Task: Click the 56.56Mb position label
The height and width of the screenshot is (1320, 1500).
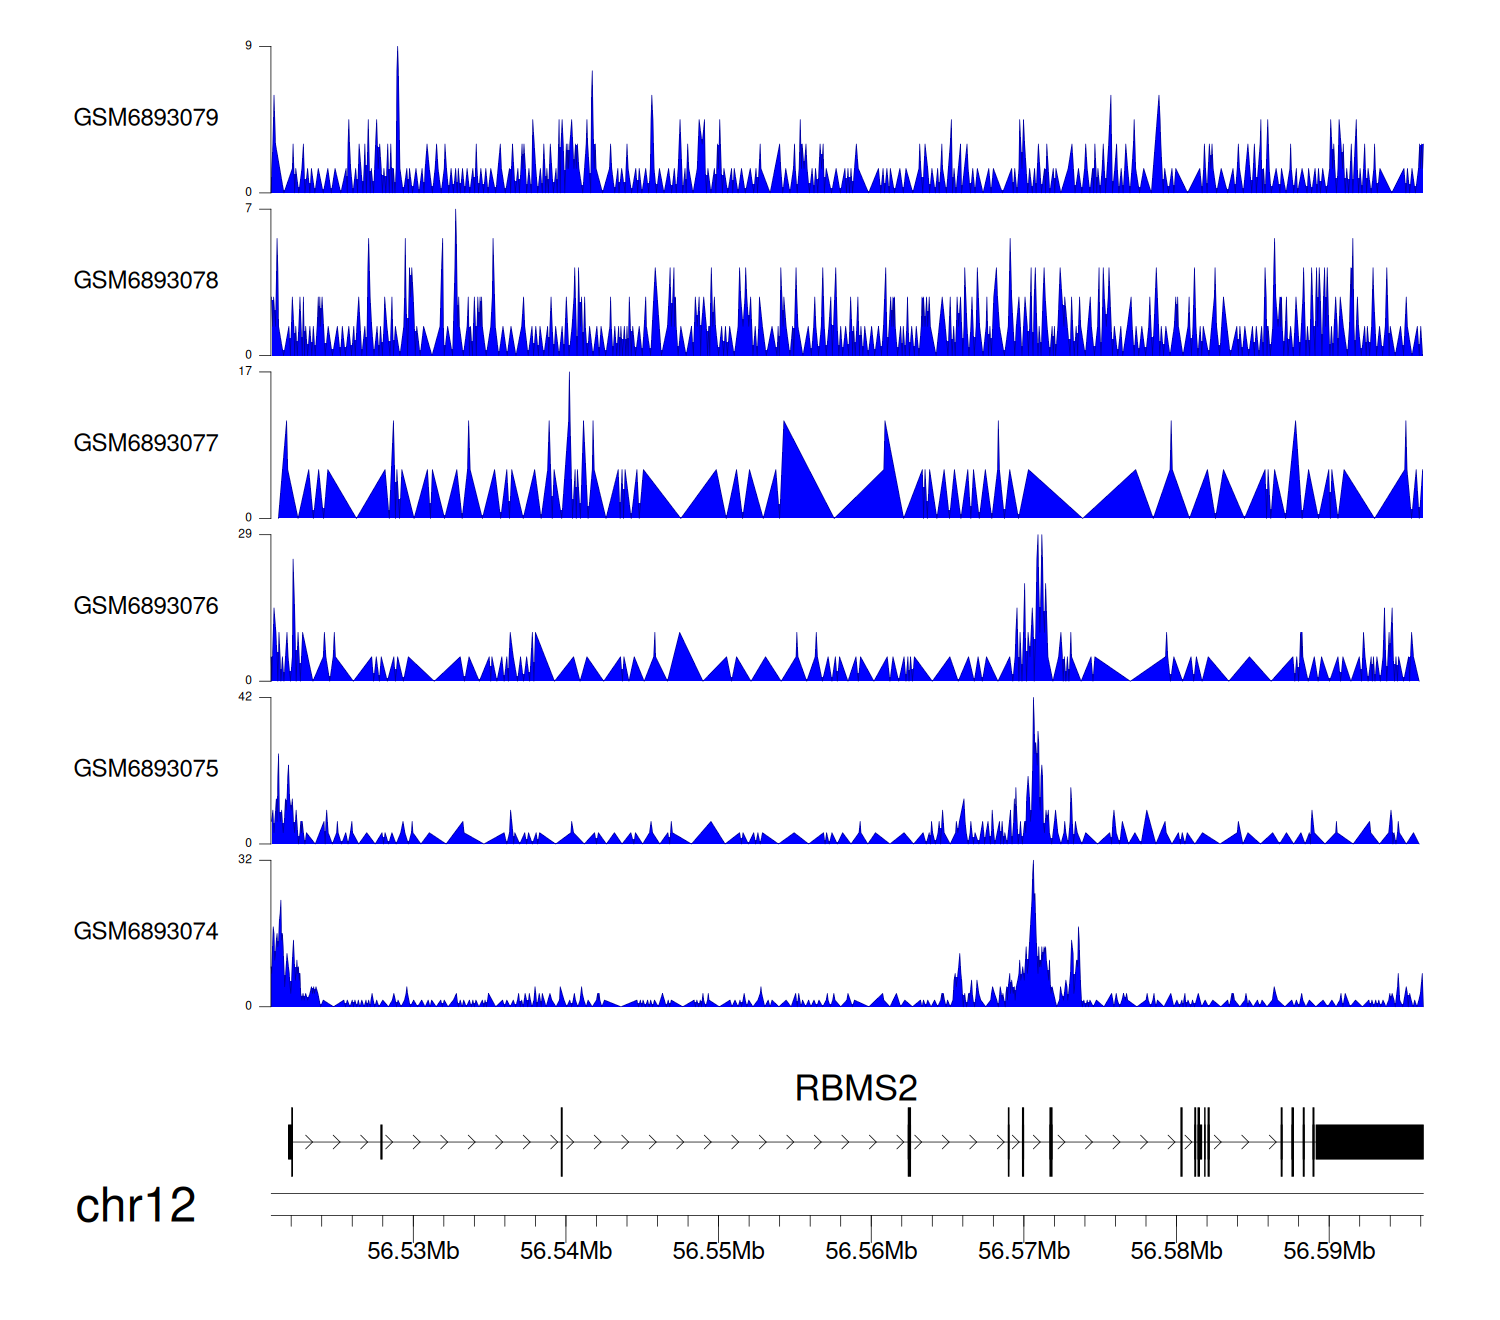Action: pos(871,1251)
